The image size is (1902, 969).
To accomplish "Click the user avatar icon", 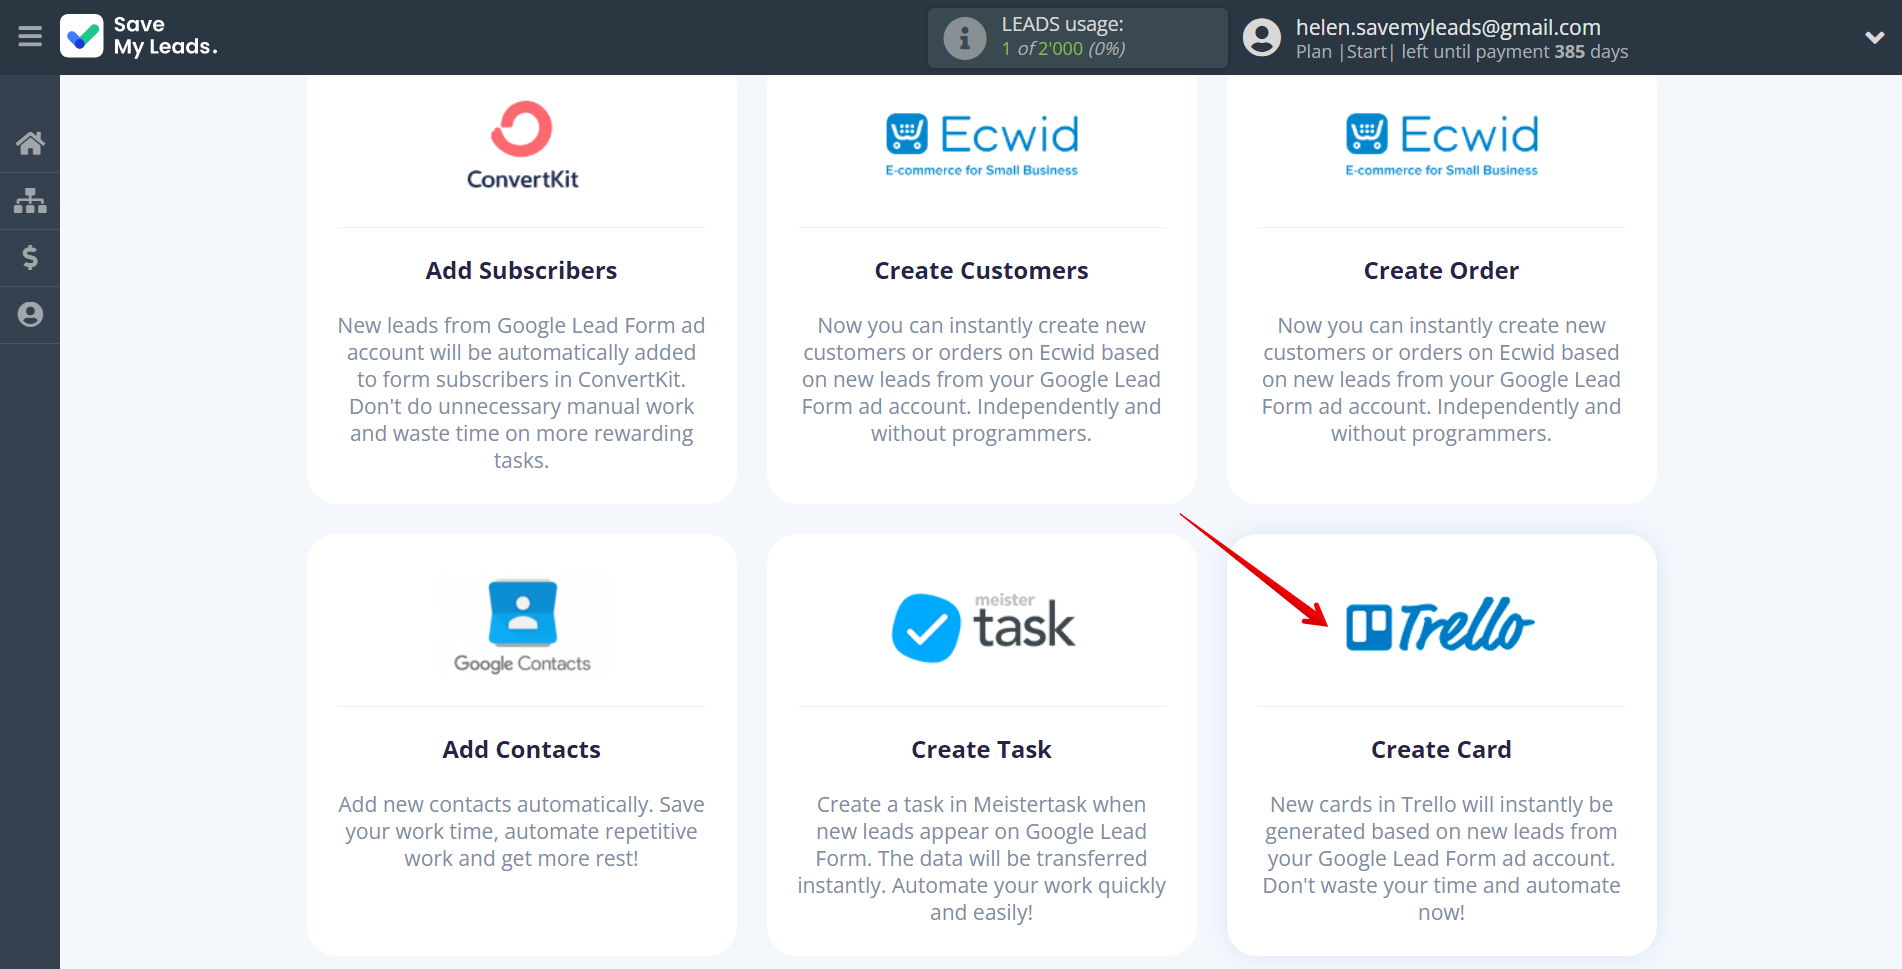I will [x=1262, y=38].
